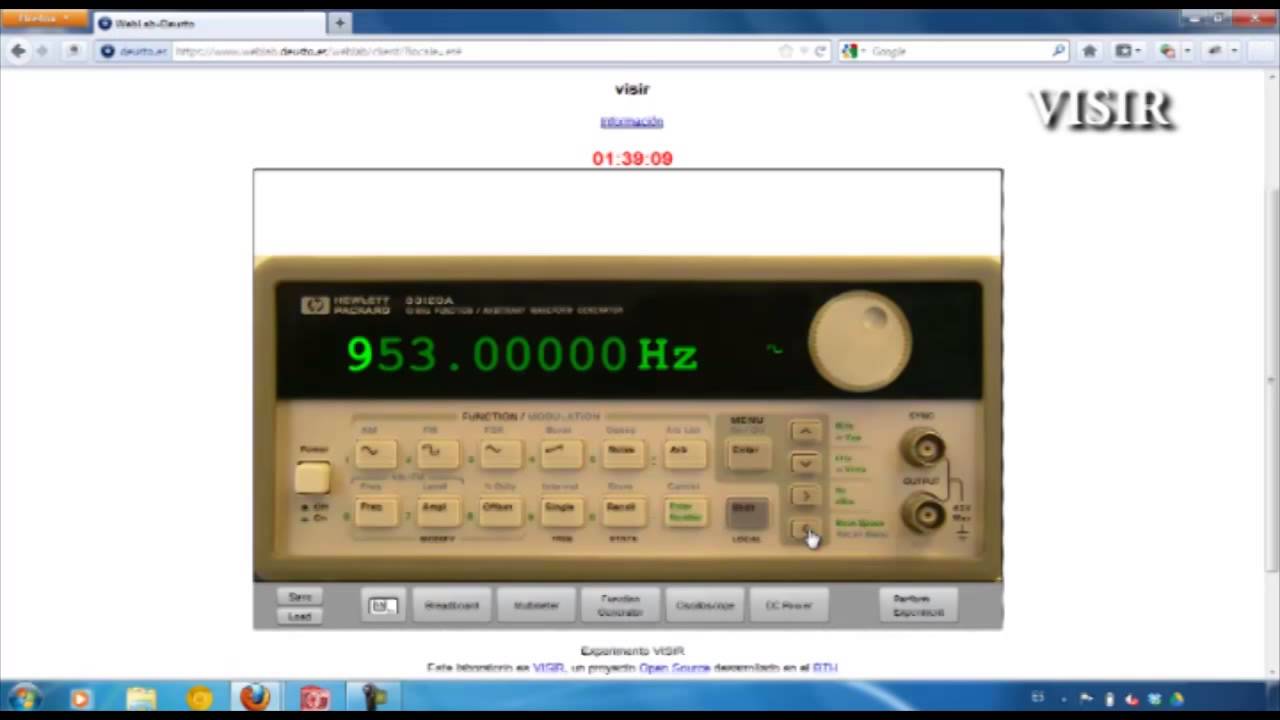Open the Información link

(x=631, y=122)
